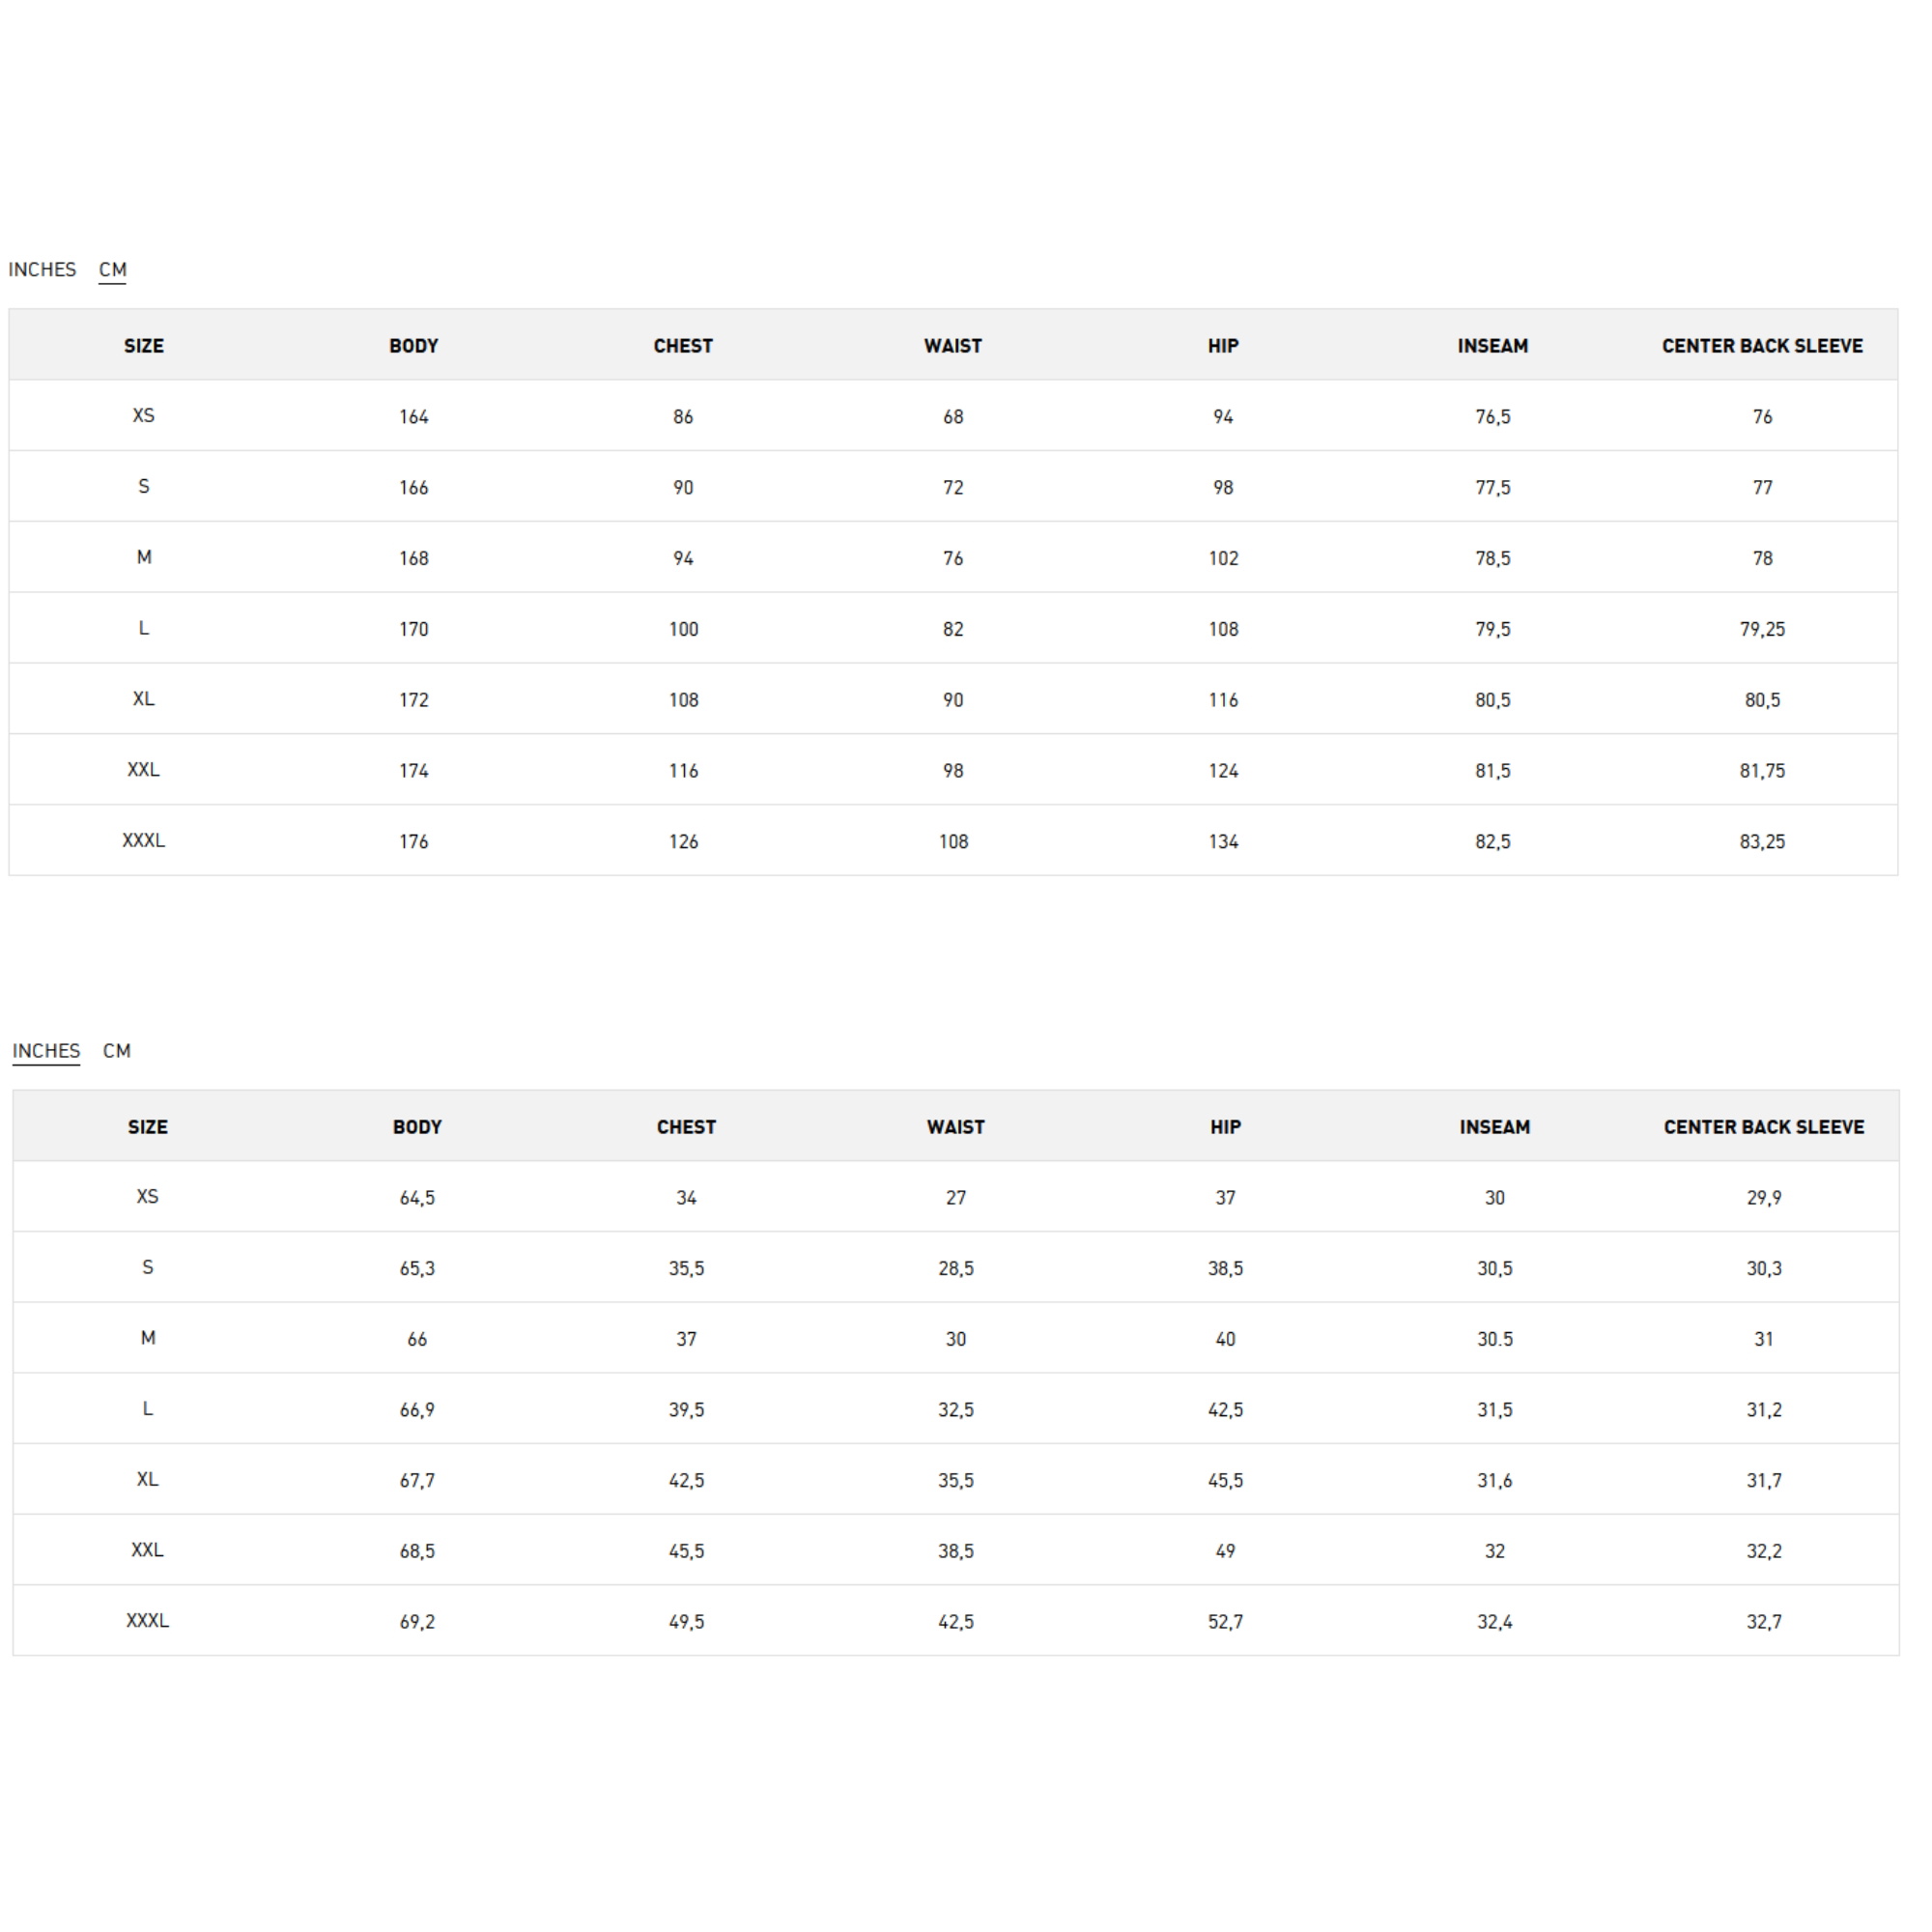Select XS row label in top table
Image resolution: width=1932 pixels, height=1932 pixels.
(143, 415)
